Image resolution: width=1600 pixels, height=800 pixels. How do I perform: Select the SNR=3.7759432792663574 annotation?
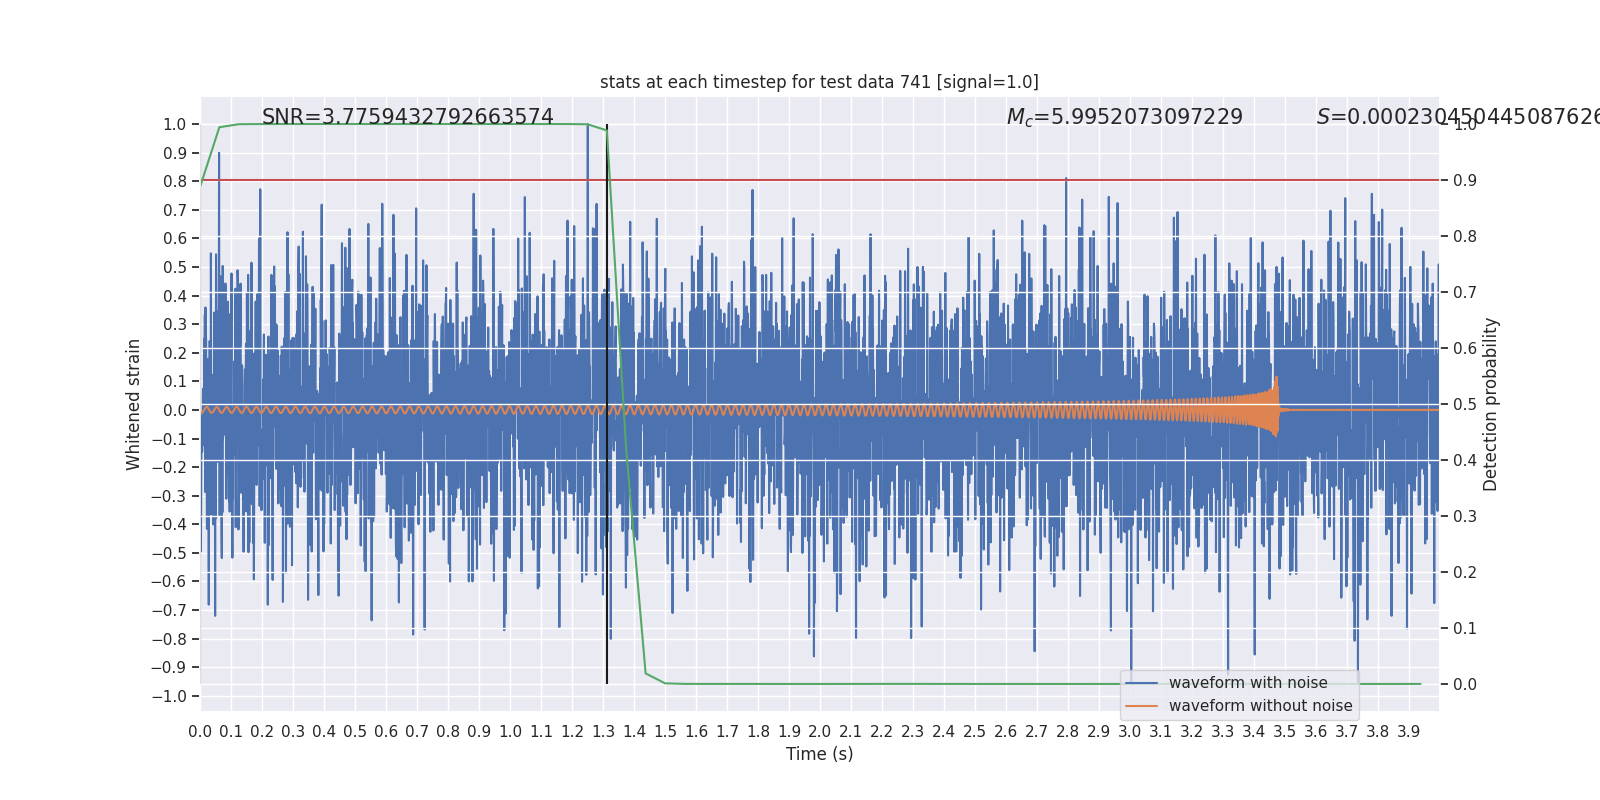[x=408, y=117]
